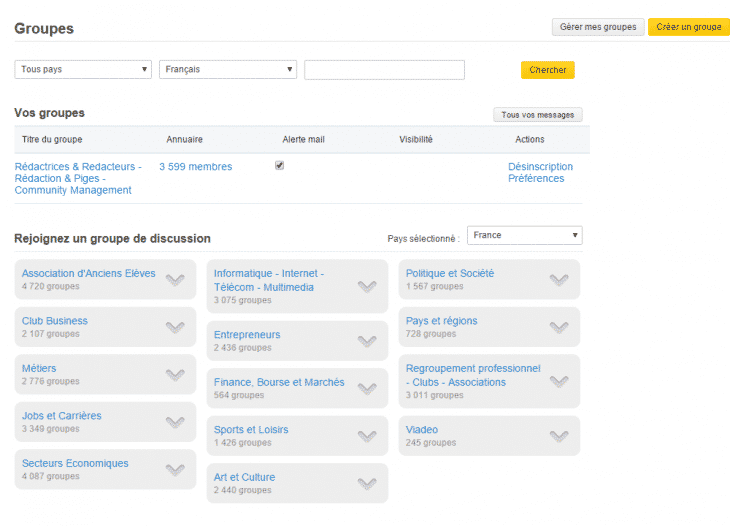This screenshot has width=730, height=526.
Task: Click the Gérer mes groupes button
Action: click(598, 27)
